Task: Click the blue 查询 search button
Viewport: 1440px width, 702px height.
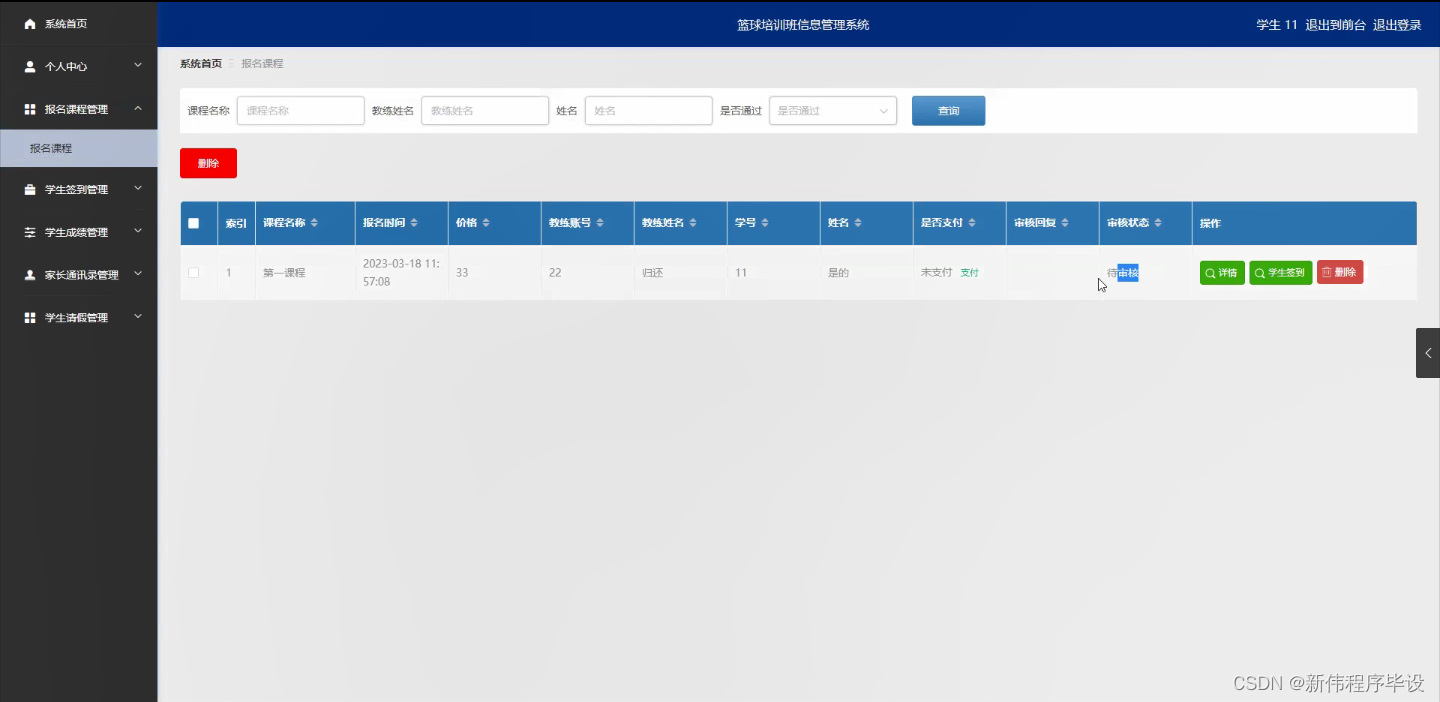Action: point(948,111)
